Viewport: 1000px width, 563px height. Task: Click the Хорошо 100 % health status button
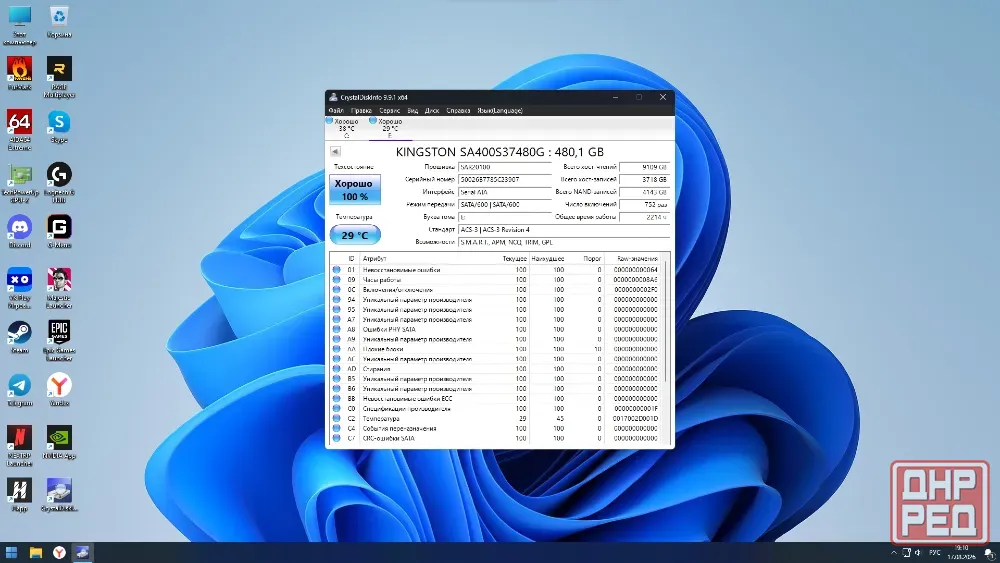355,189
